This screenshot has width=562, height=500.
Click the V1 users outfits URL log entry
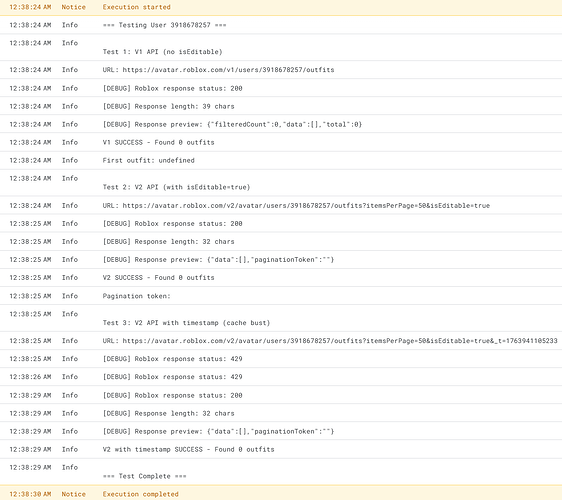[x=218, y=70]
